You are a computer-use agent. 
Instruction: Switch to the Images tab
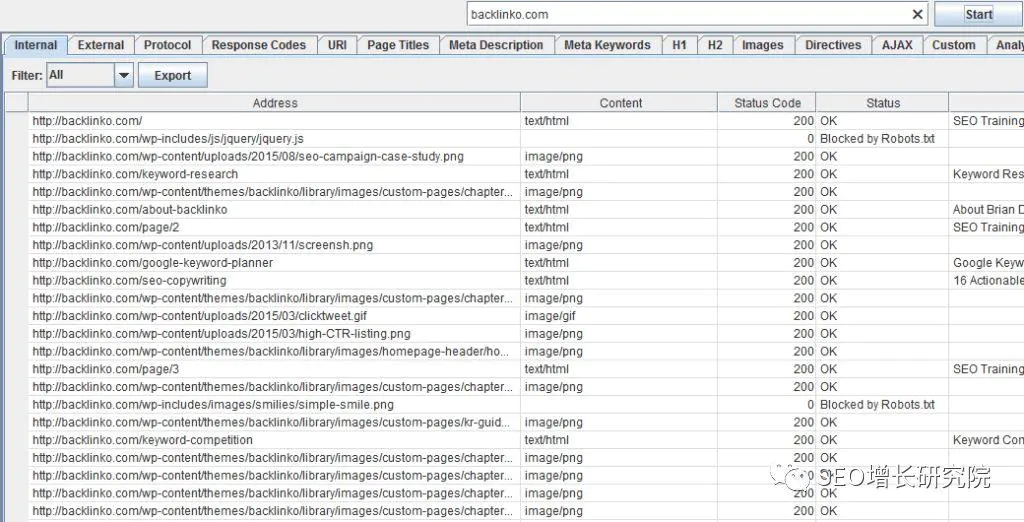point(763,45)
